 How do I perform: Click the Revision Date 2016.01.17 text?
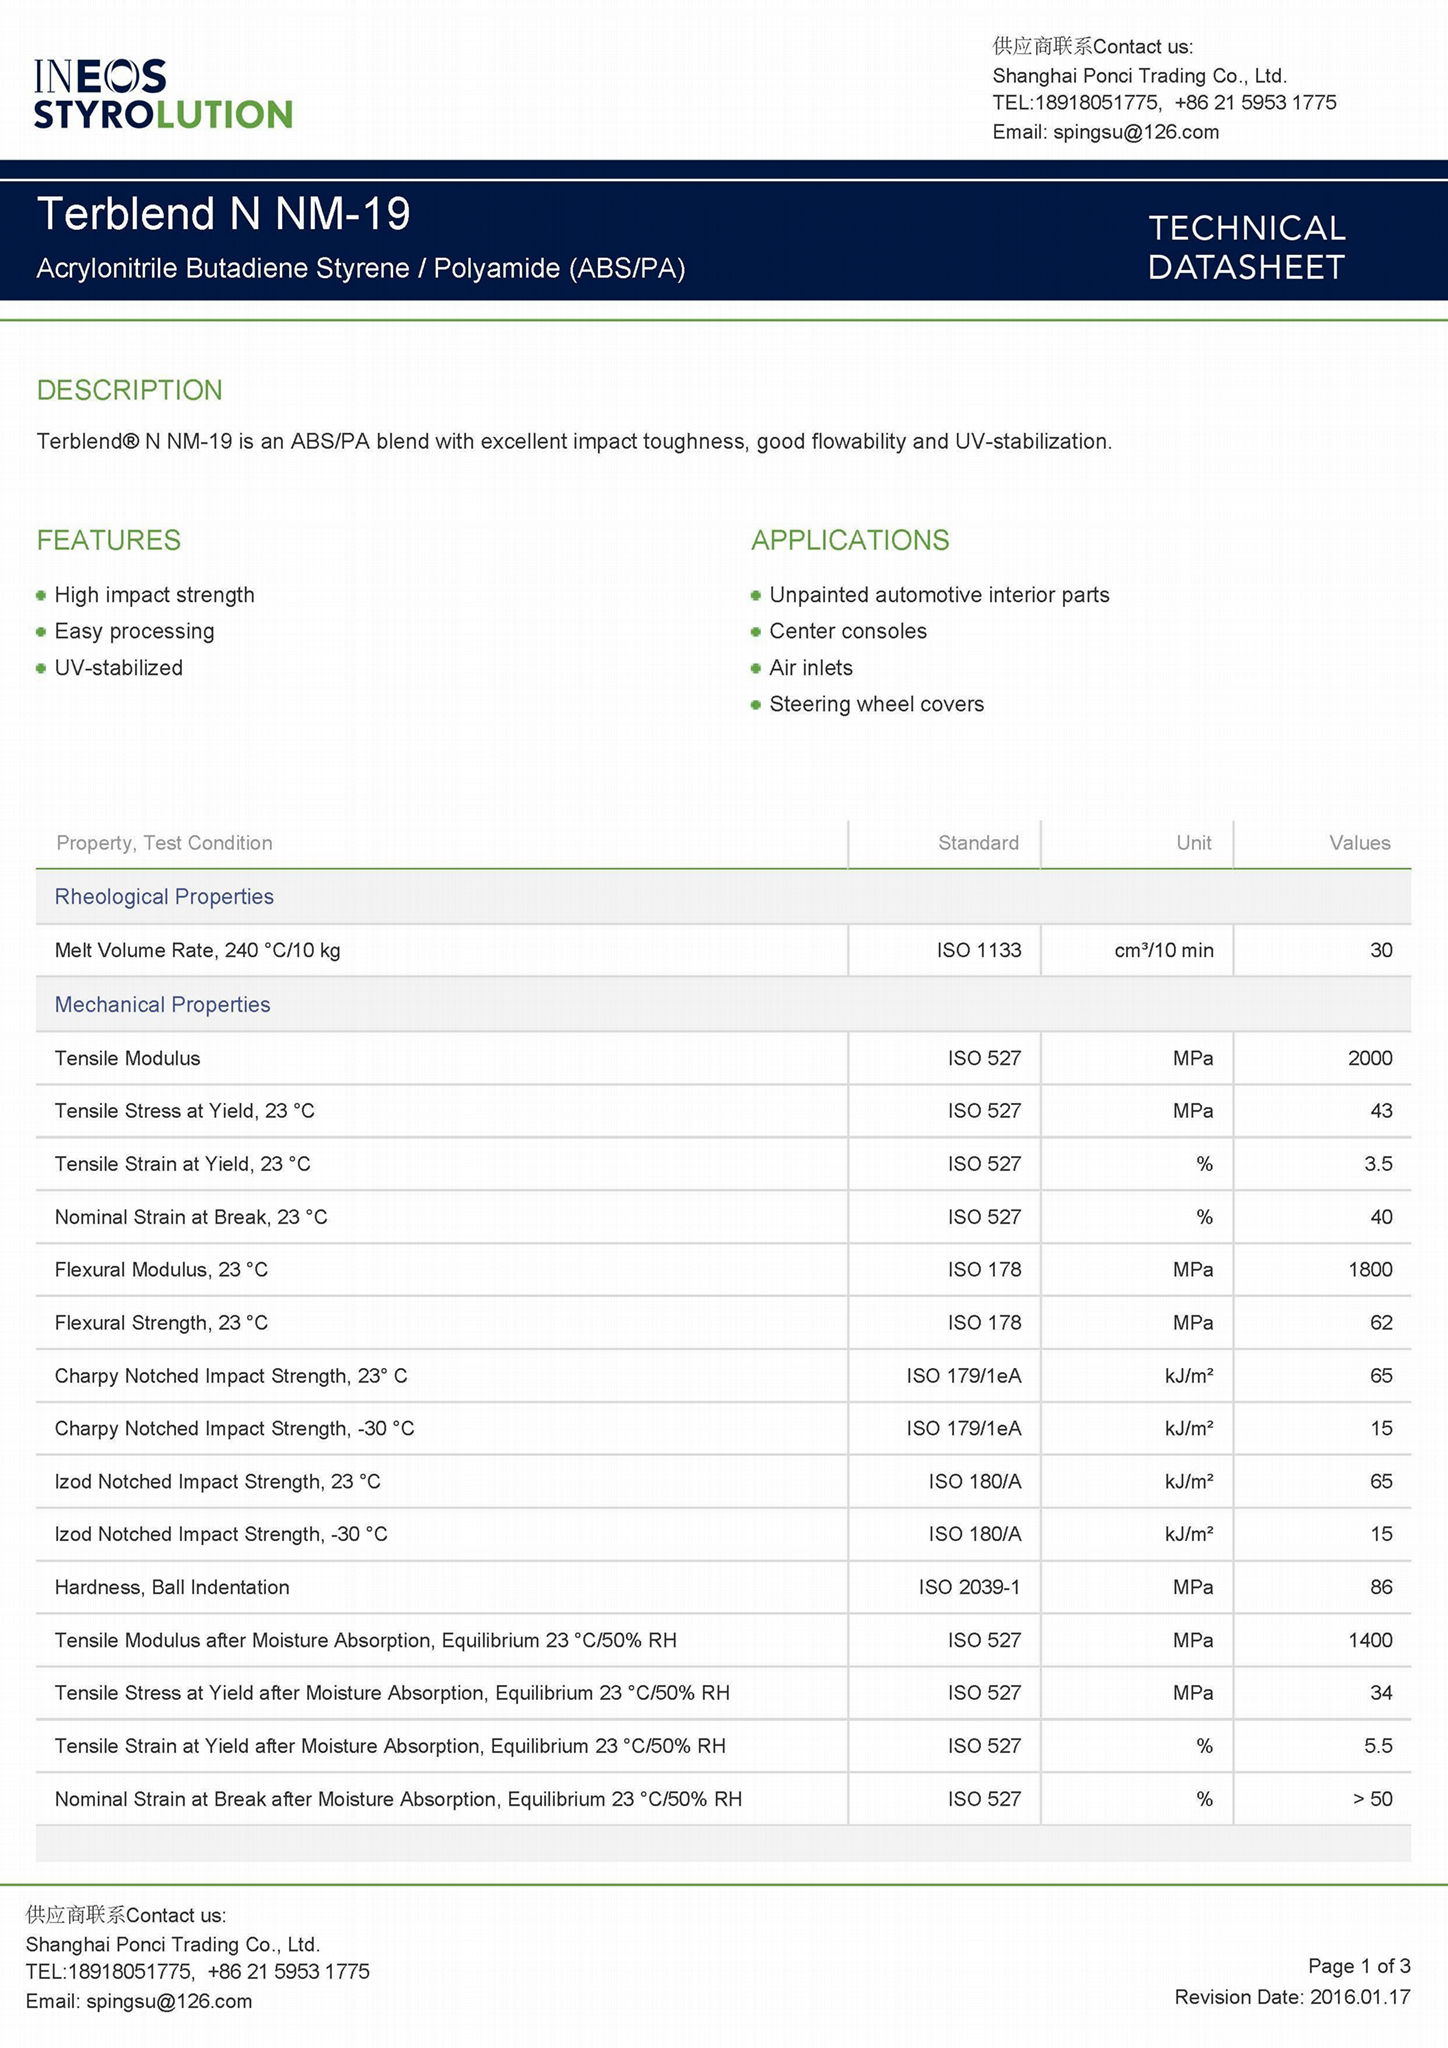coord(1292,1997)
